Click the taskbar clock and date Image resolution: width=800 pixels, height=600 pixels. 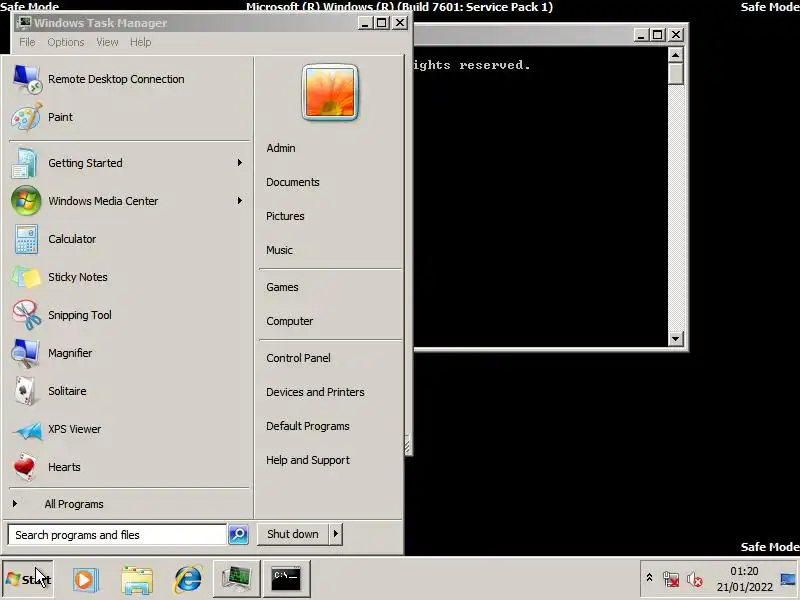pos(744,579)
